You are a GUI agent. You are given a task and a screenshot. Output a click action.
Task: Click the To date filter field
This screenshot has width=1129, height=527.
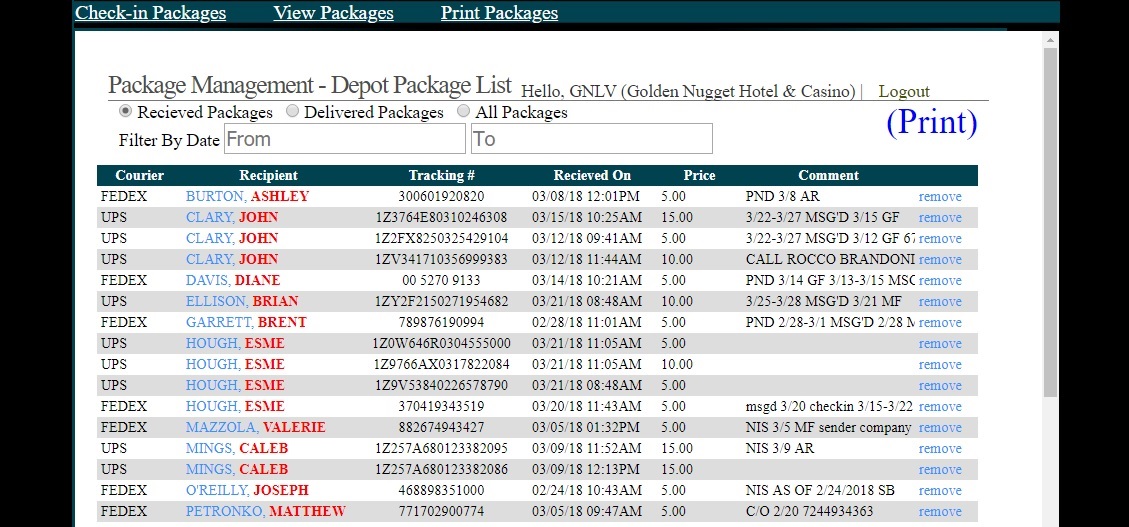592,139
